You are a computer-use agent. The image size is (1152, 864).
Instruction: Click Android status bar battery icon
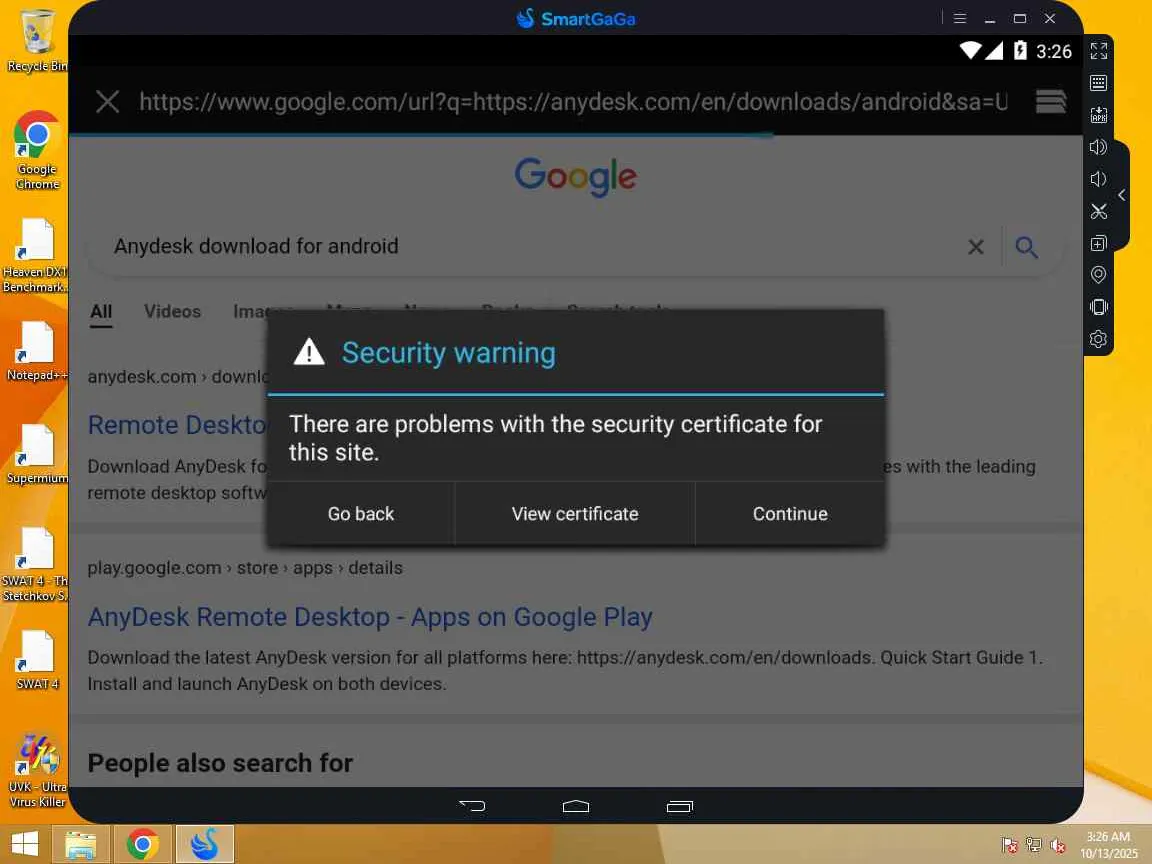coord(1020,50)
